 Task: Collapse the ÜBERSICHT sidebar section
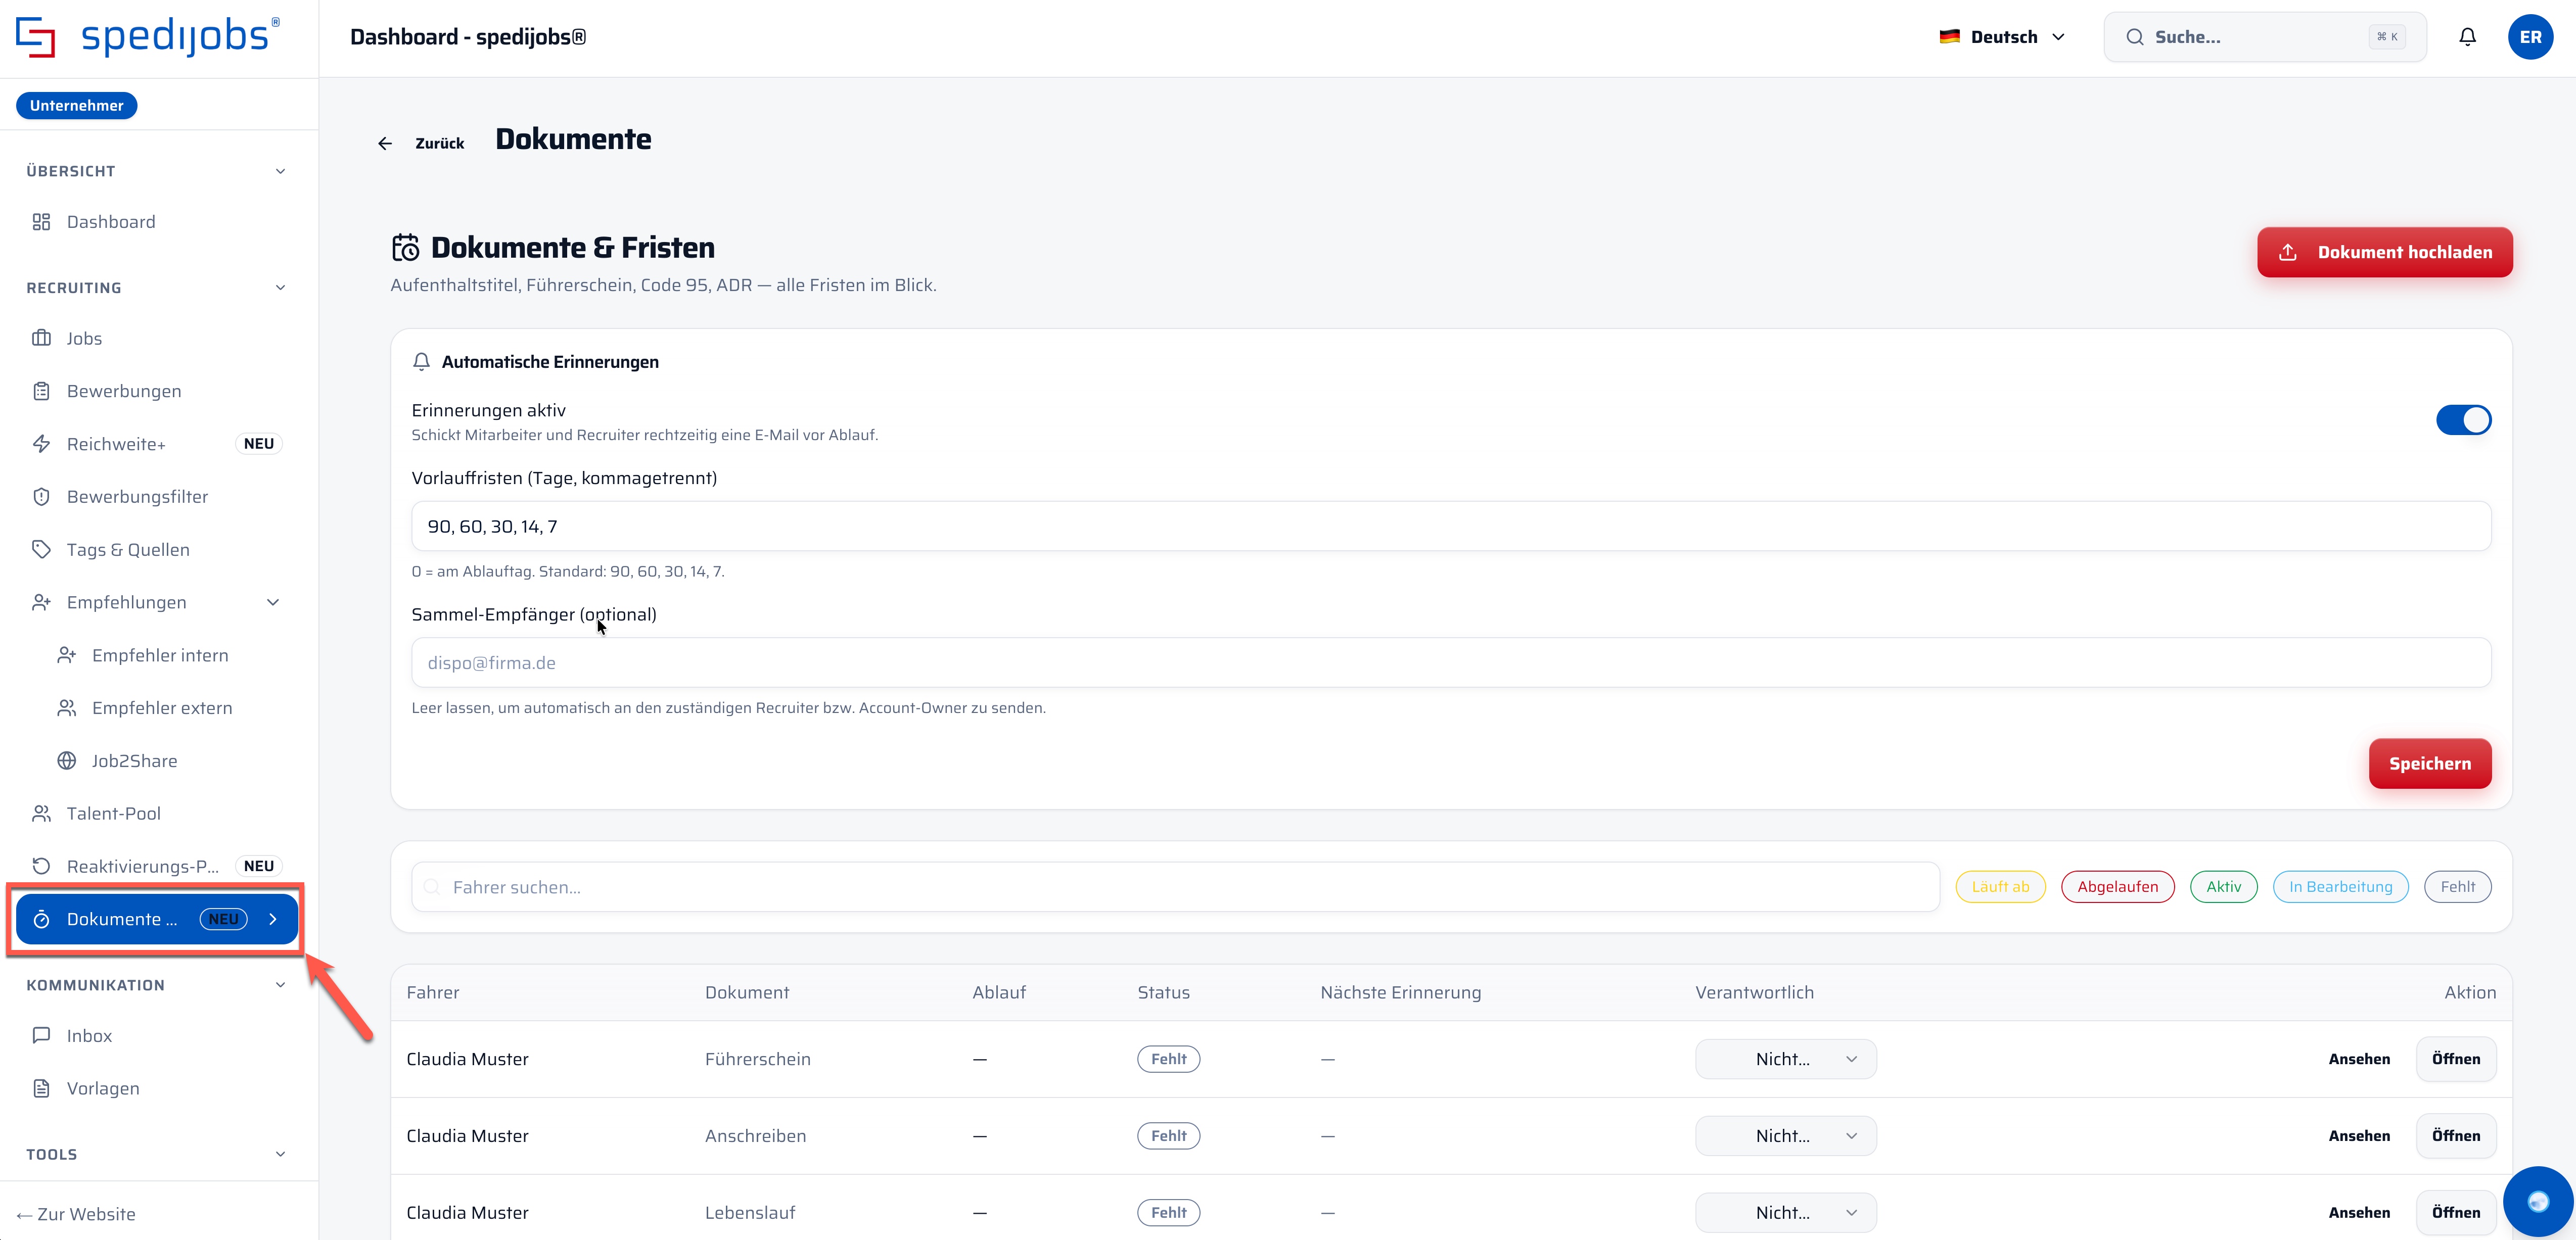click(x=281, y=171)
